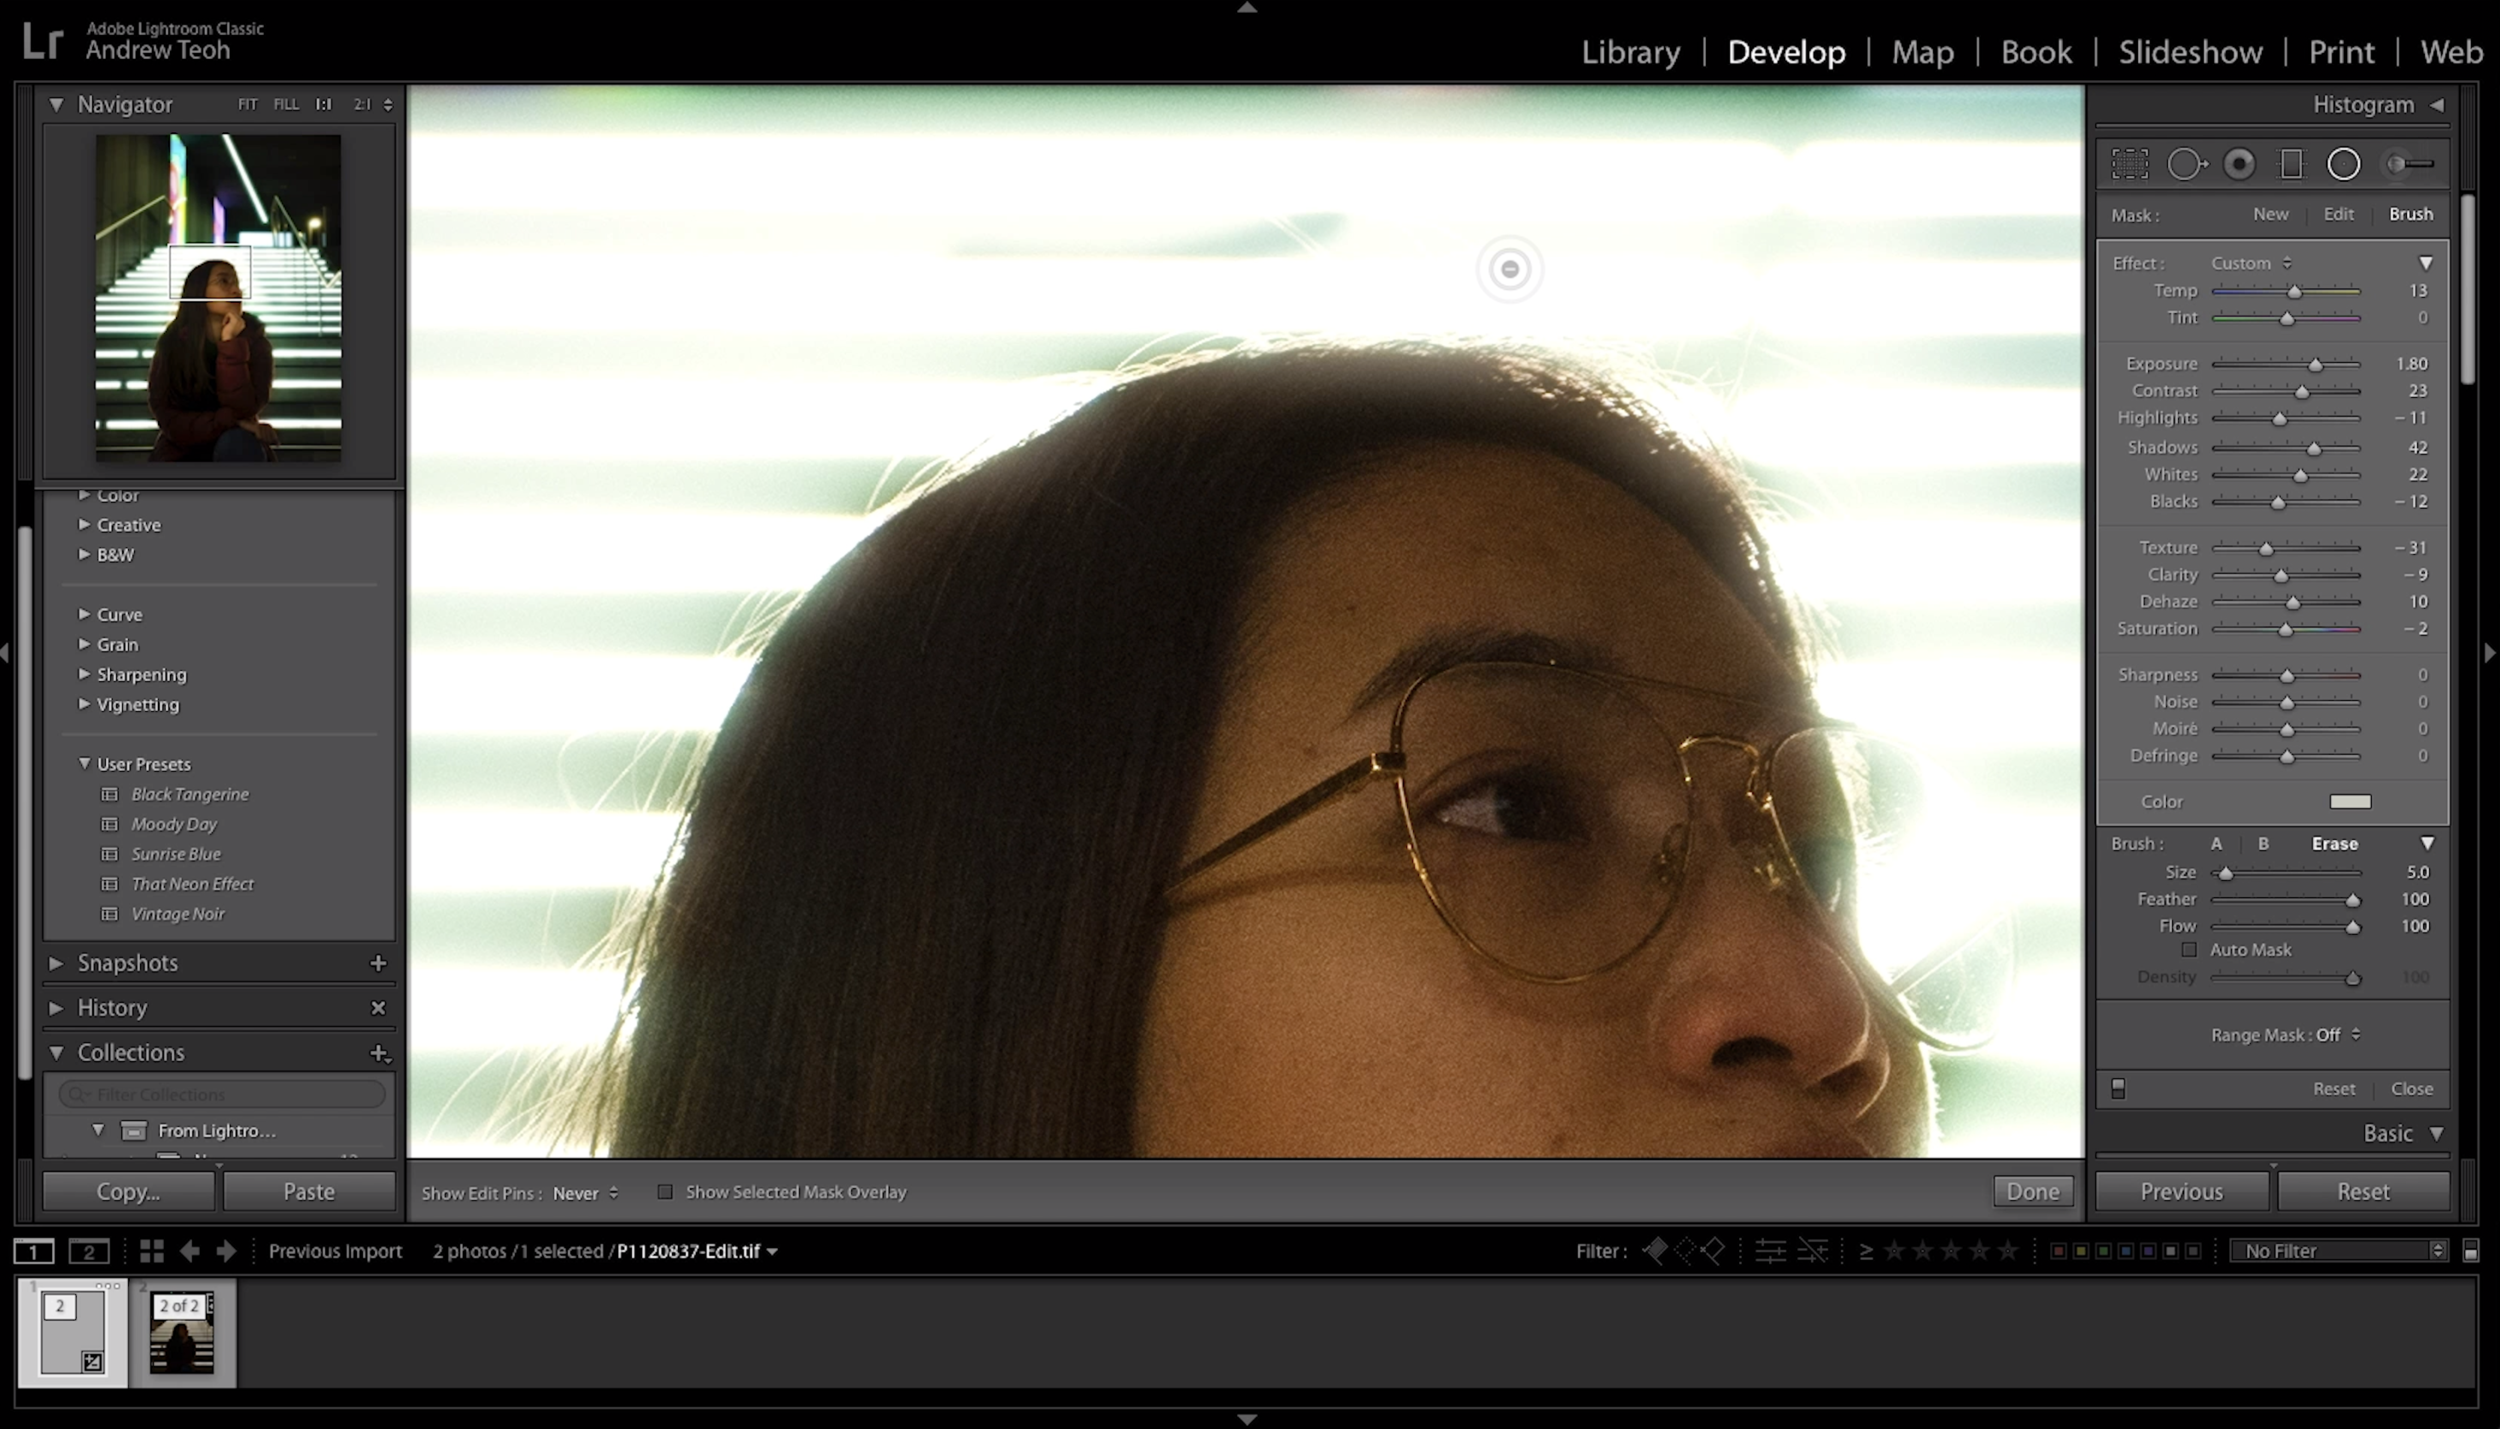2500x1429 pixels.
Task: Open the Show Edit Pins dropdown
Action: click(586, 1192)
